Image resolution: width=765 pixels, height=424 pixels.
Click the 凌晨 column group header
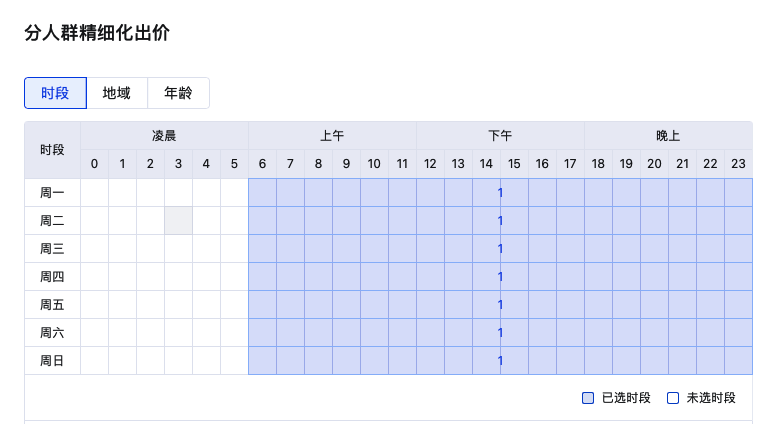point(164,136)
